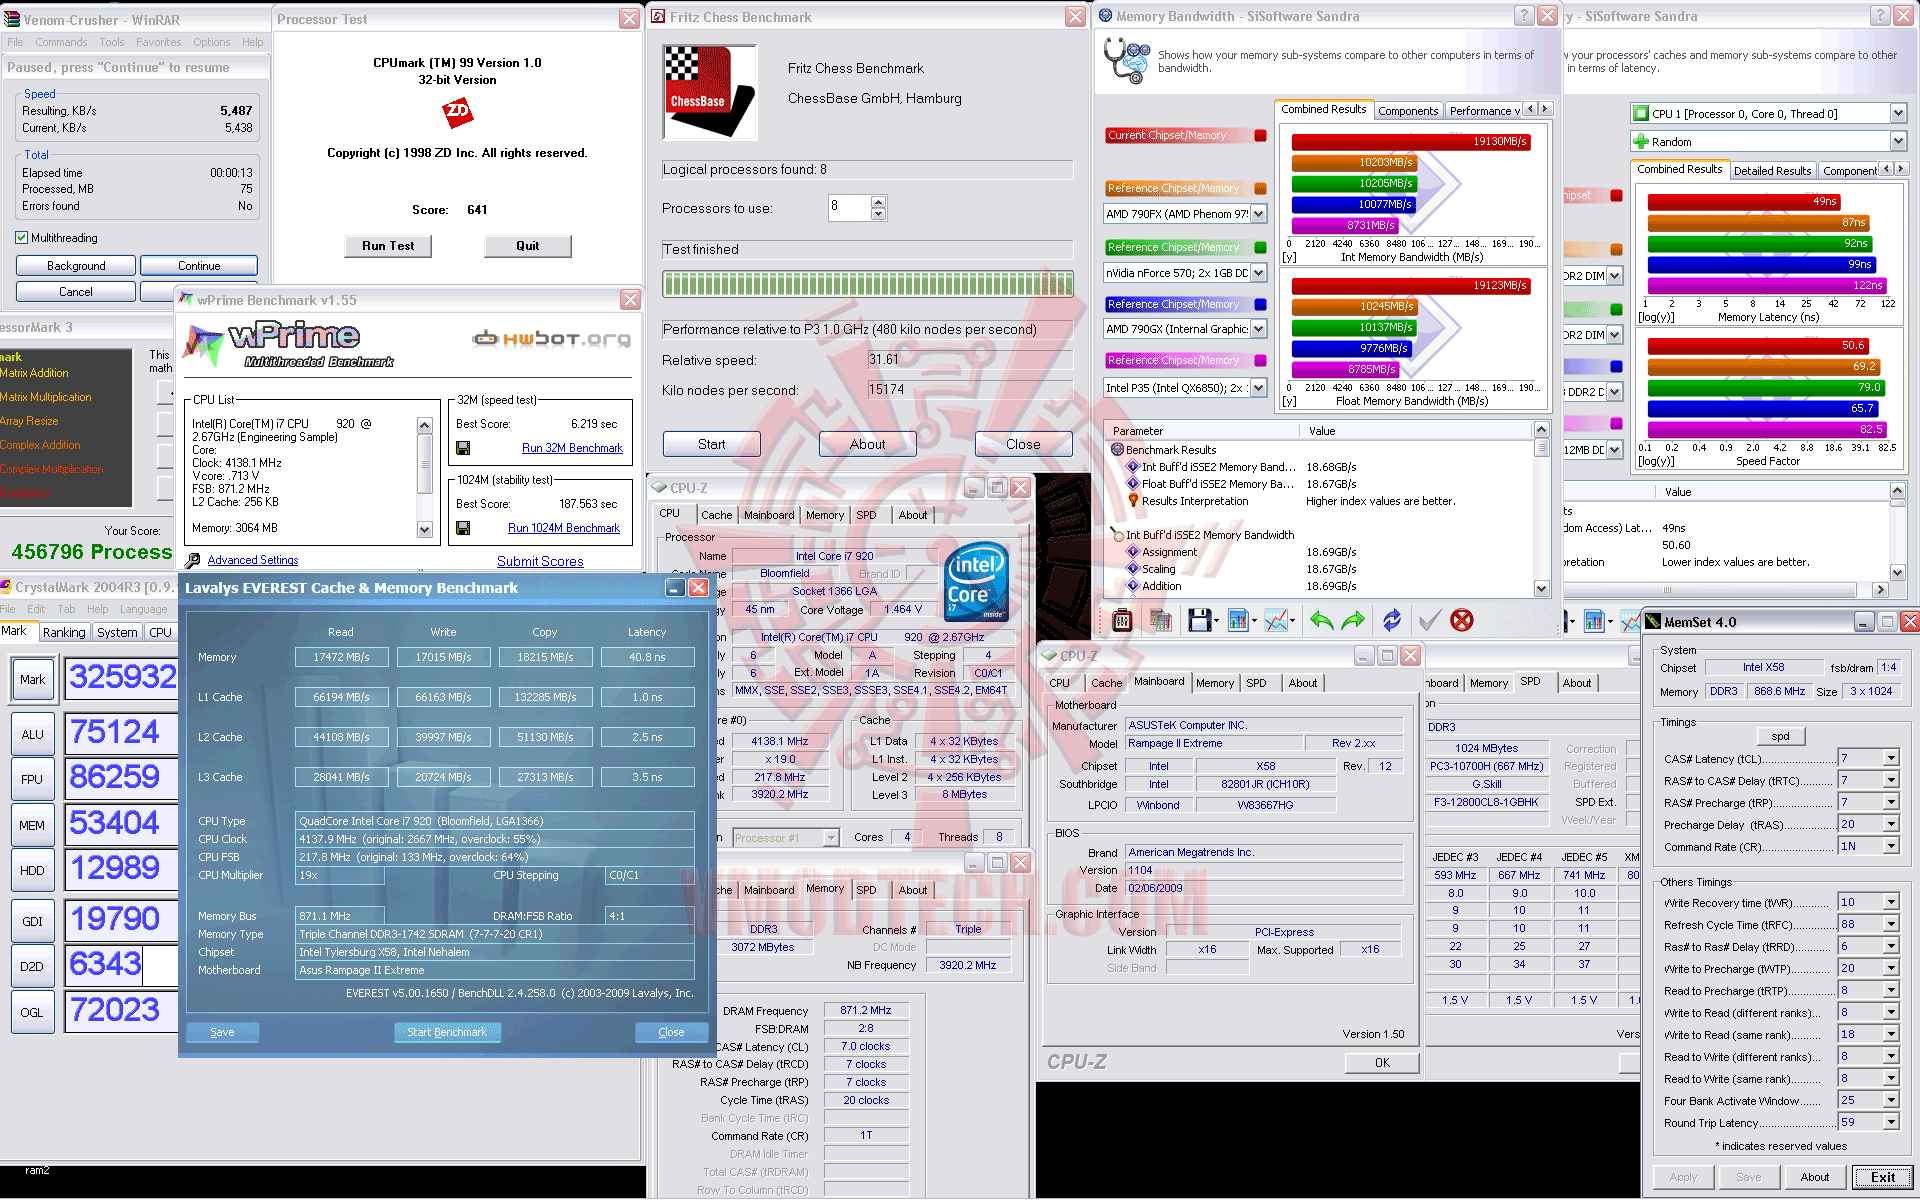The image size is (1920, 1200).
Task: Click the blue refresh icon in Sandra toolbar
Action: tap(1391, 621)
